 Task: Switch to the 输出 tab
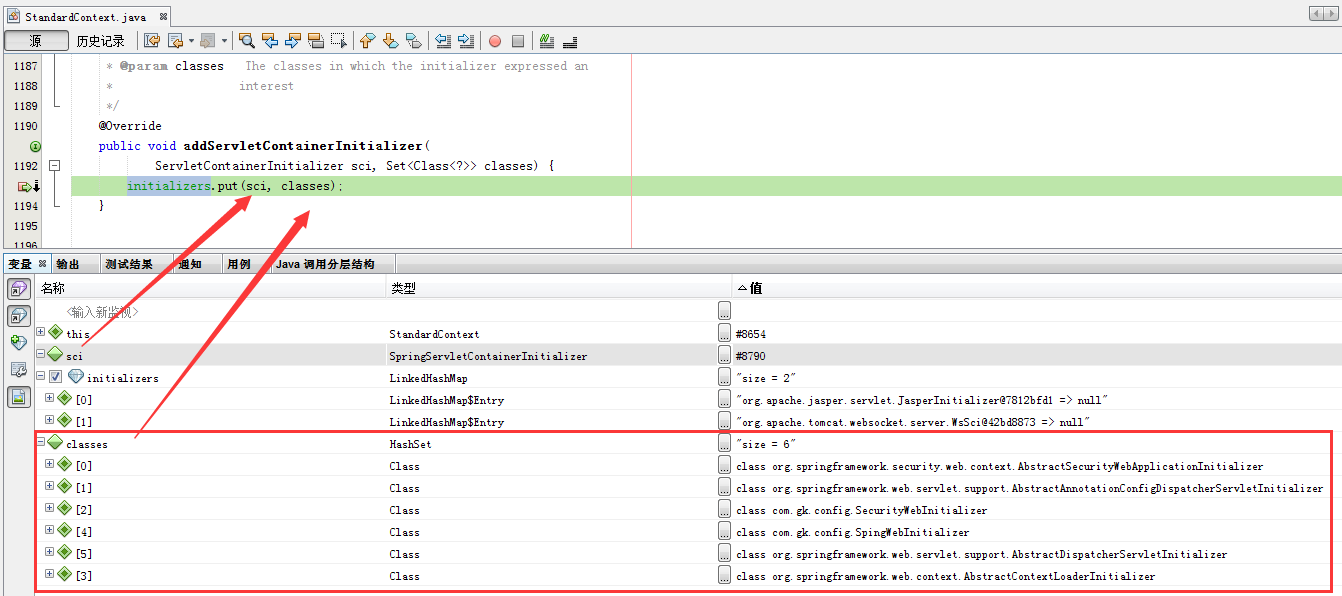pyautogui.click(x=68, y=264)
